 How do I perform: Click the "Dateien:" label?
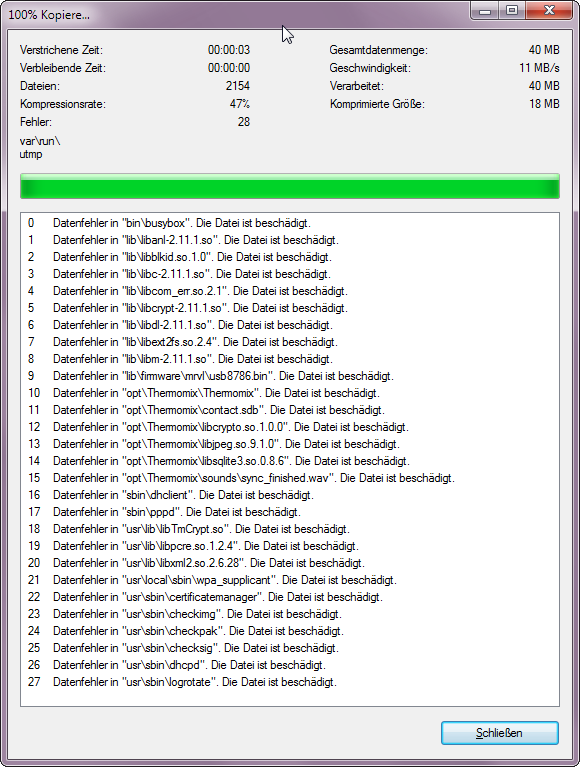pos(40,86)
